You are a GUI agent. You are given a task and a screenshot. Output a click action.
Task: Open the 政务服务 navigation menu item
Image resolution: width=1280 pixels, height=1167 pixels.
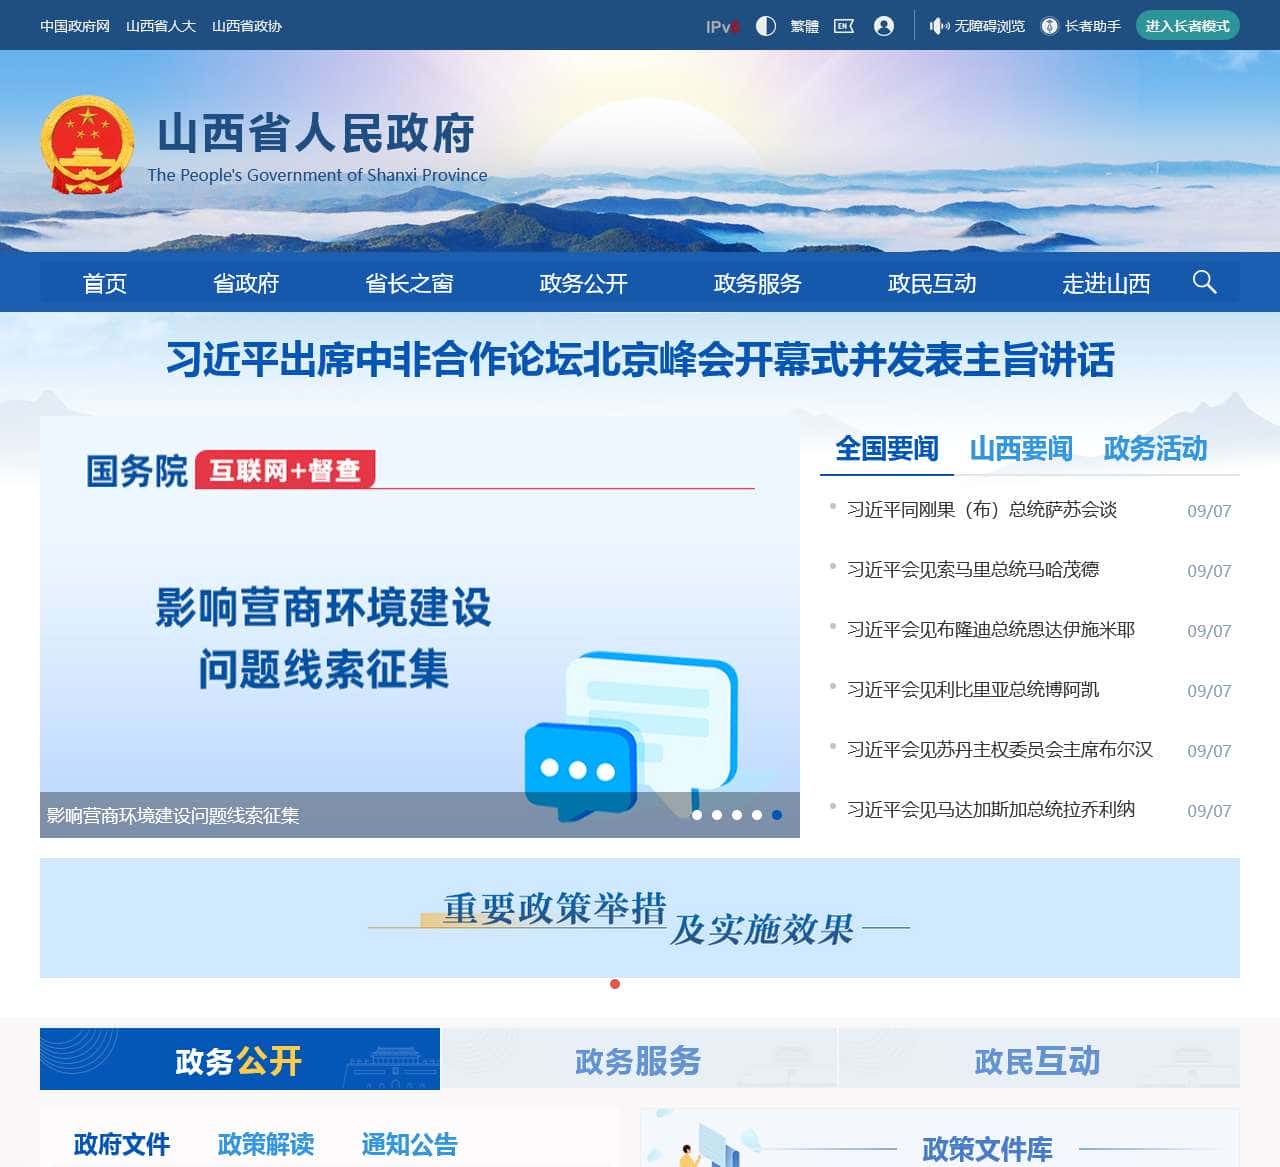click(757, 283)
